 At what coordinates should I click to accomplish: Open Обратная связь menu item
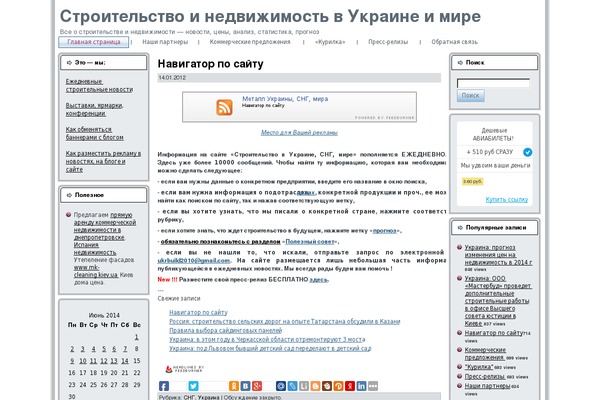tap(454, 42)
